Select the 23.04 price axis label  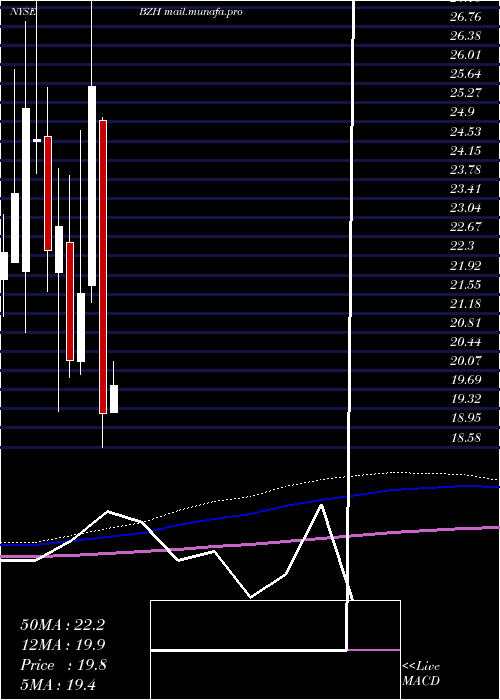point(465,208)
